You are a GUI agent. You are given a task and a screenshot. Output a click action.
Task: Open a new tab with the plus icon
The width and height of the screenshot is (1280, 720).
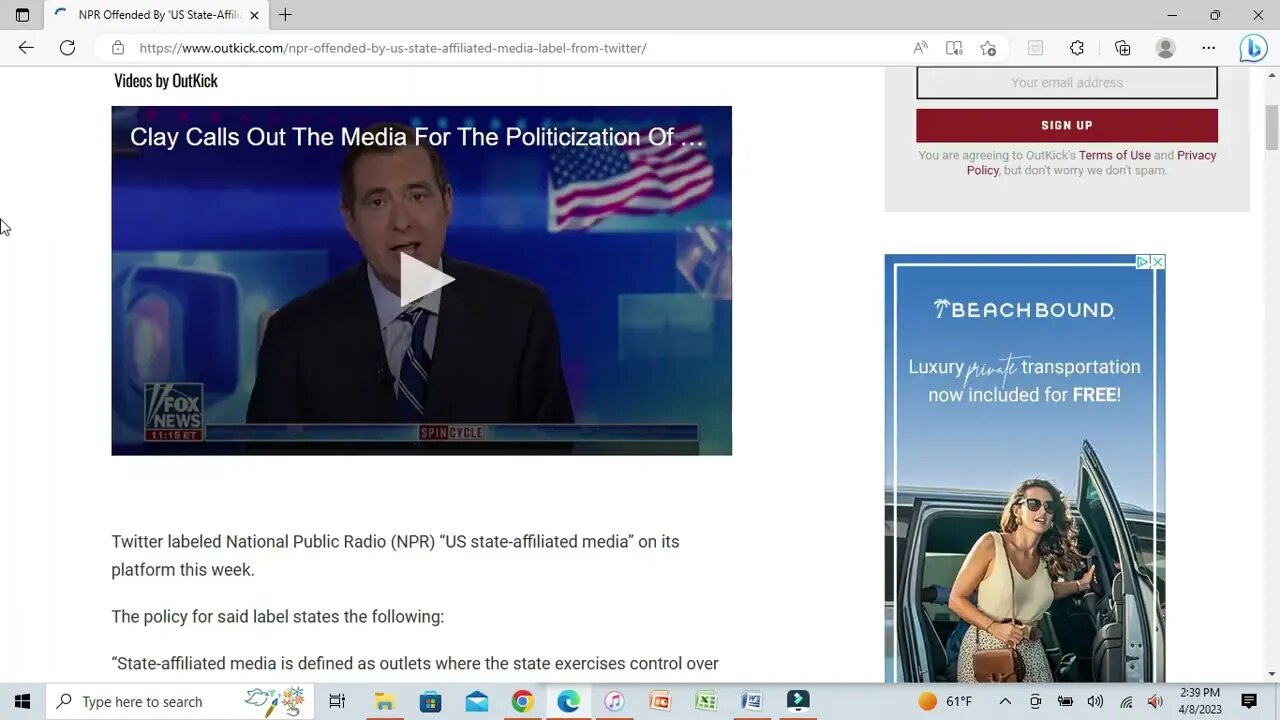[286, 15]
